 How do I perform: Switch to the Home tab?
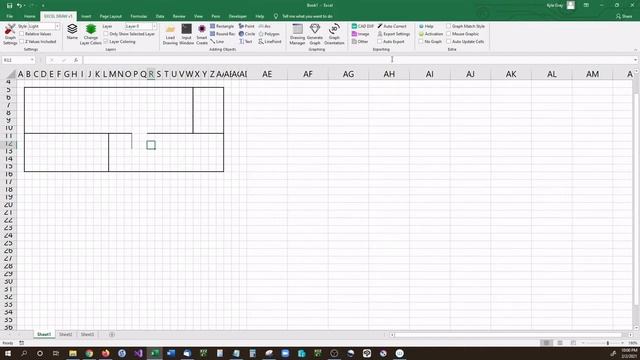coord(29,16)
